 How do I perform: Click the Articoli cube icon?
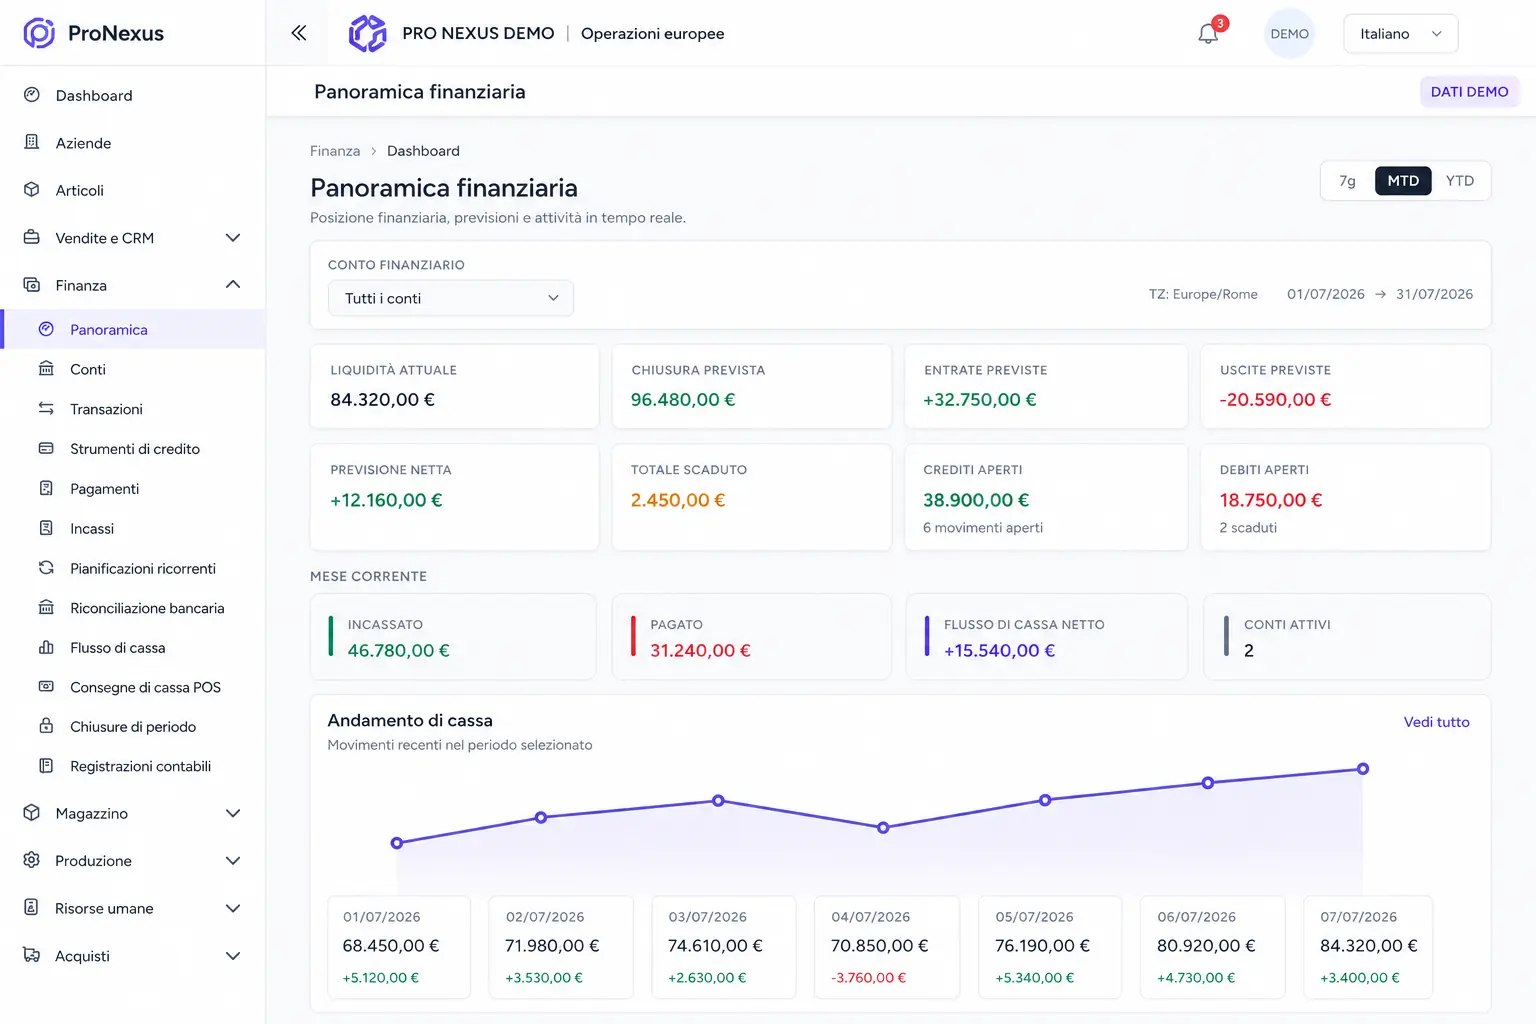pos(32,190)
